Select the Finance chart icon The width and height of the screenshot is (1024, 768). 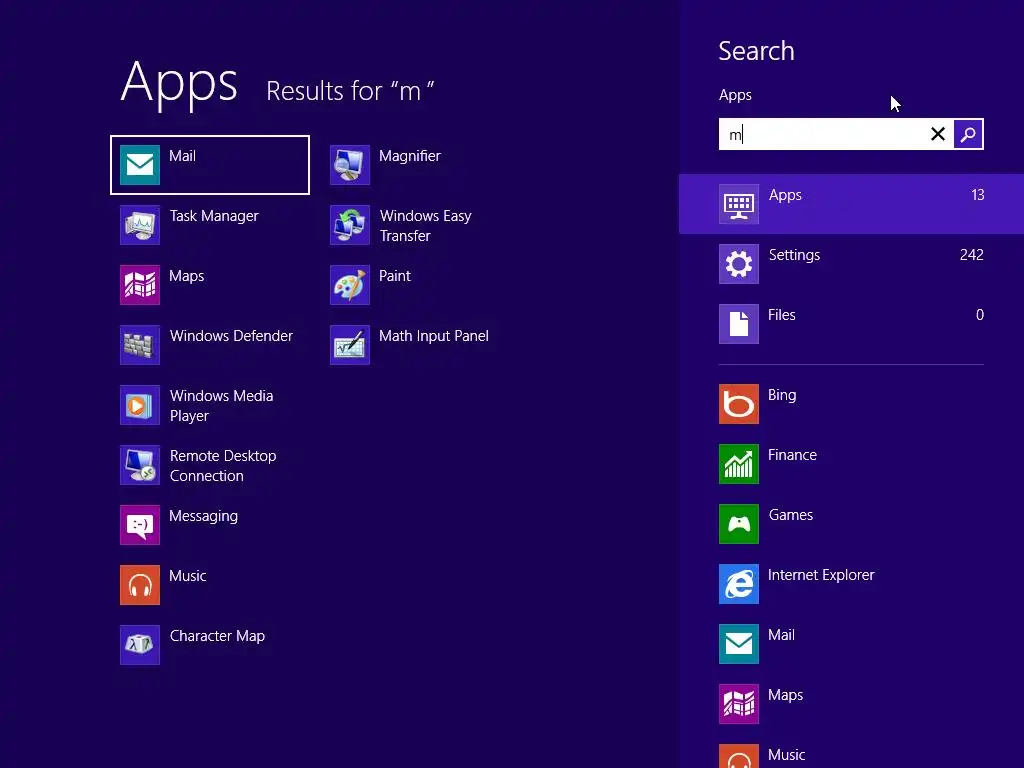[x=739, y=464]
